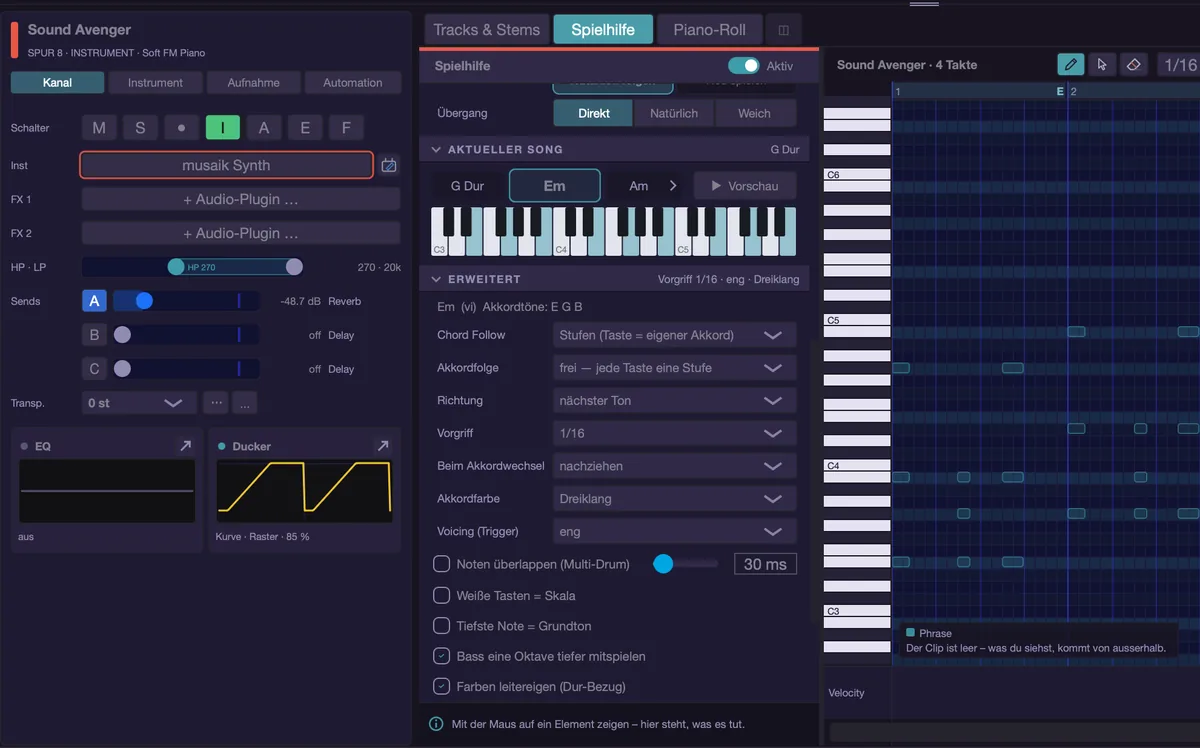The image size is (1200, 748).
Task: Enable Noten überlappen (Multi-Drum) checkbox
Action: (441, 564)
